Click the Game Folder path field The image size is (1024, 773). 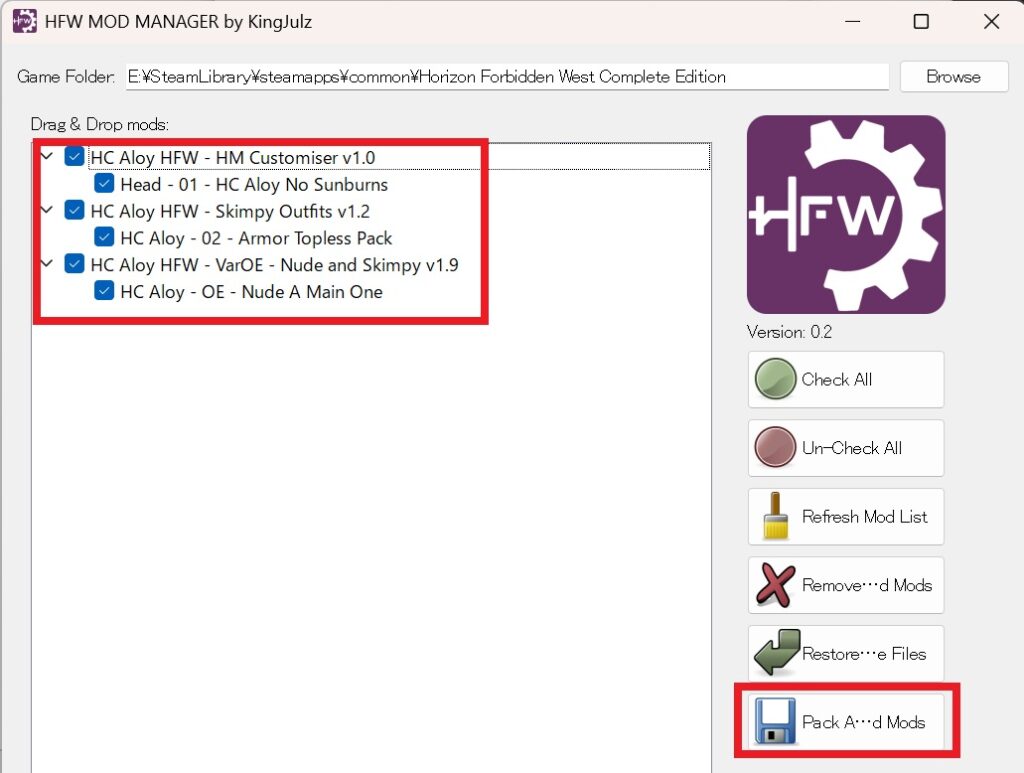(507, 76)
